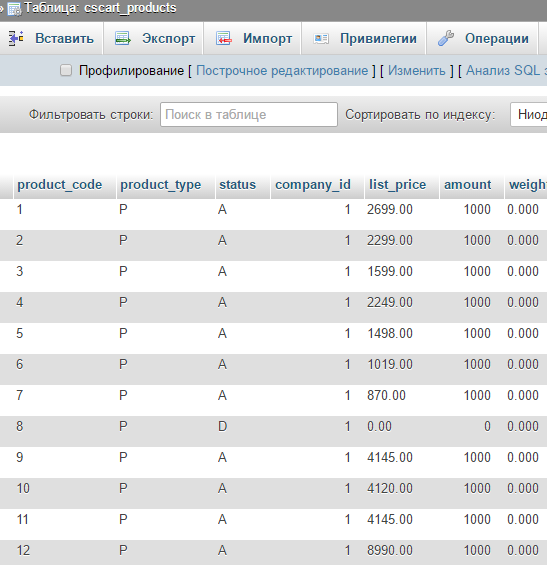
Task: Click product_code cell 10
Action: [x=23, y=488]
